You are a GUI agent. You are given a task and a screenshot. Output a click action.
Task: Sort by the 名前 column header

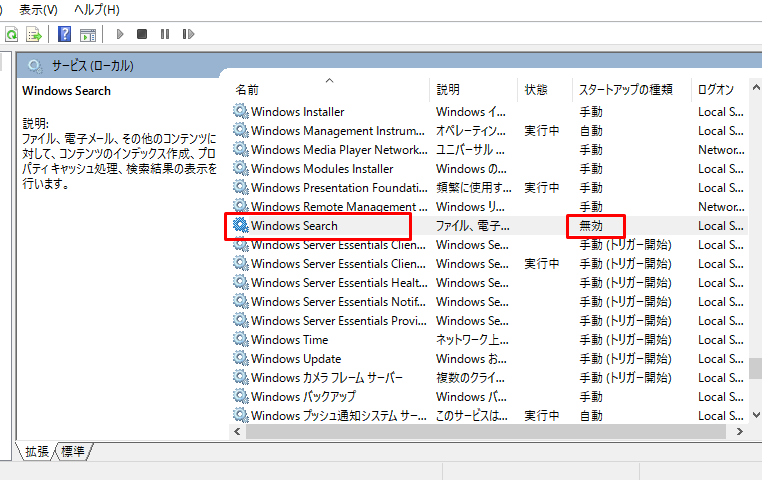point(330,90)
